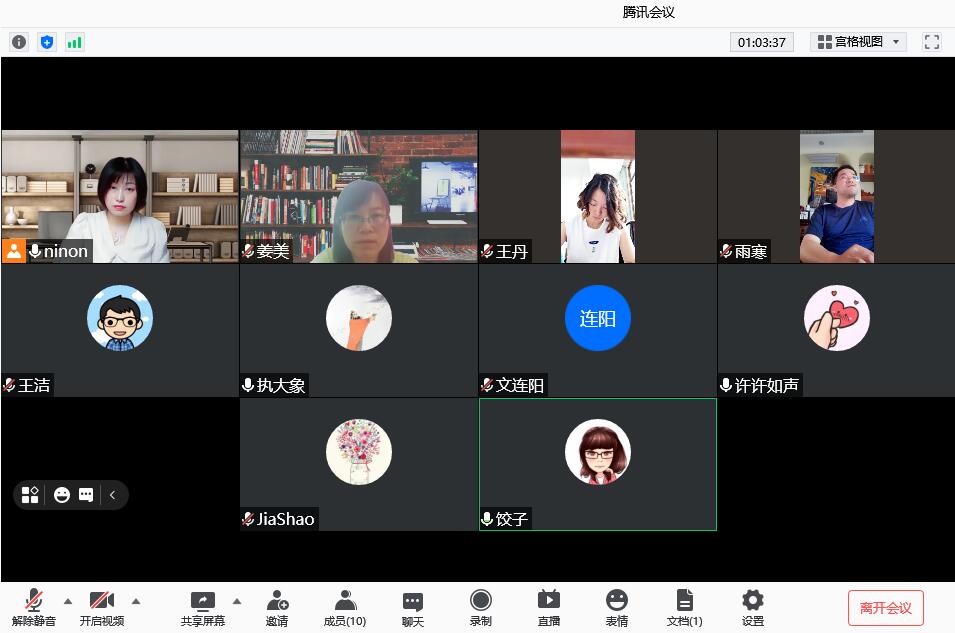Turn on camera with 开启视频
Screen dimensions: 955x633
point(102,607)
